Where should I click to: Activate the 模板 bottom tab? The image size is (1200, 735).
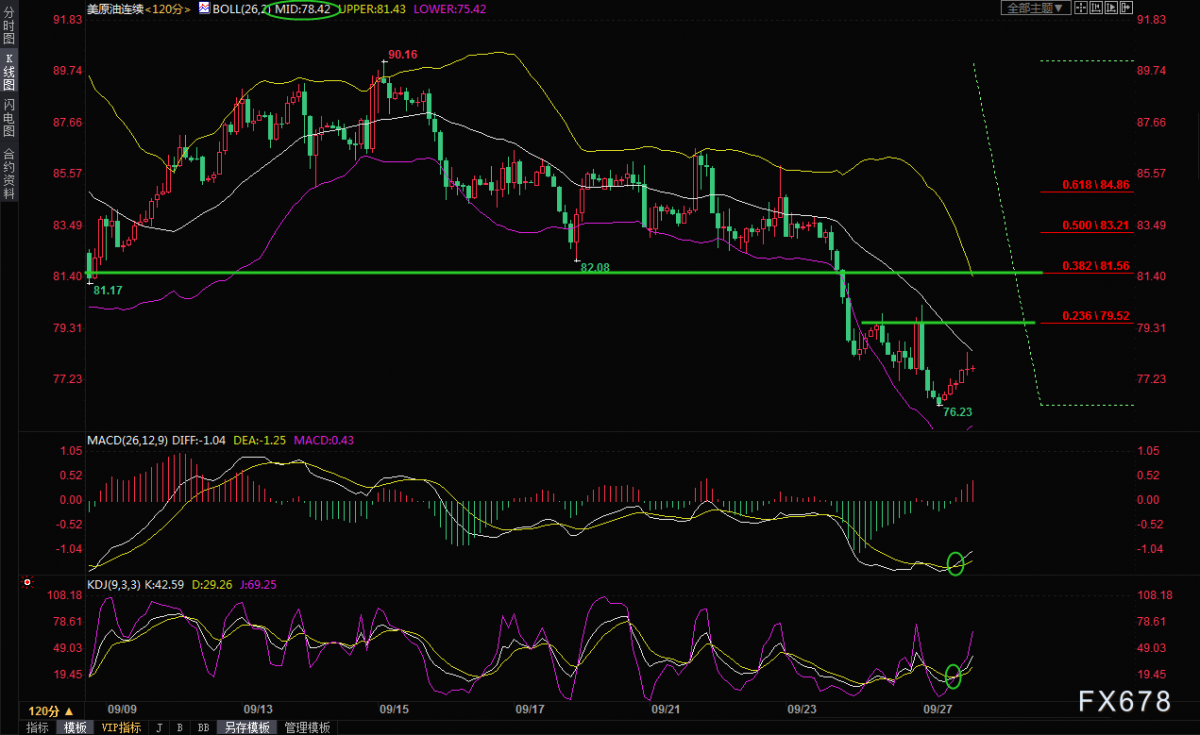coord(75,727)
